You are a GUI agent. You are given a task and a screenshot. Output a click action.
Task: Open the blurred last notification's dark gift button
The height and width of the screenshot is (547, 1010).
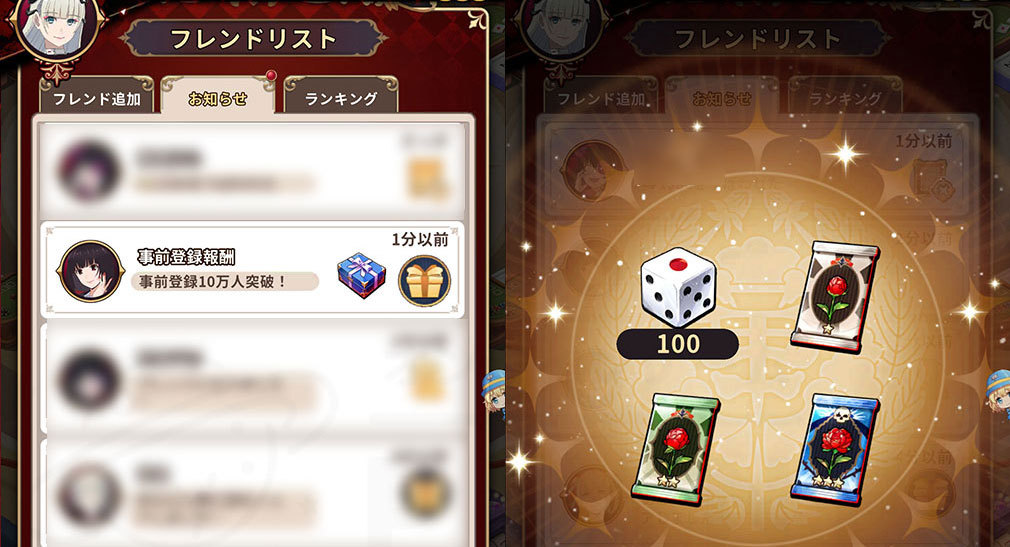pyautogui.click(x=424, y=493)
